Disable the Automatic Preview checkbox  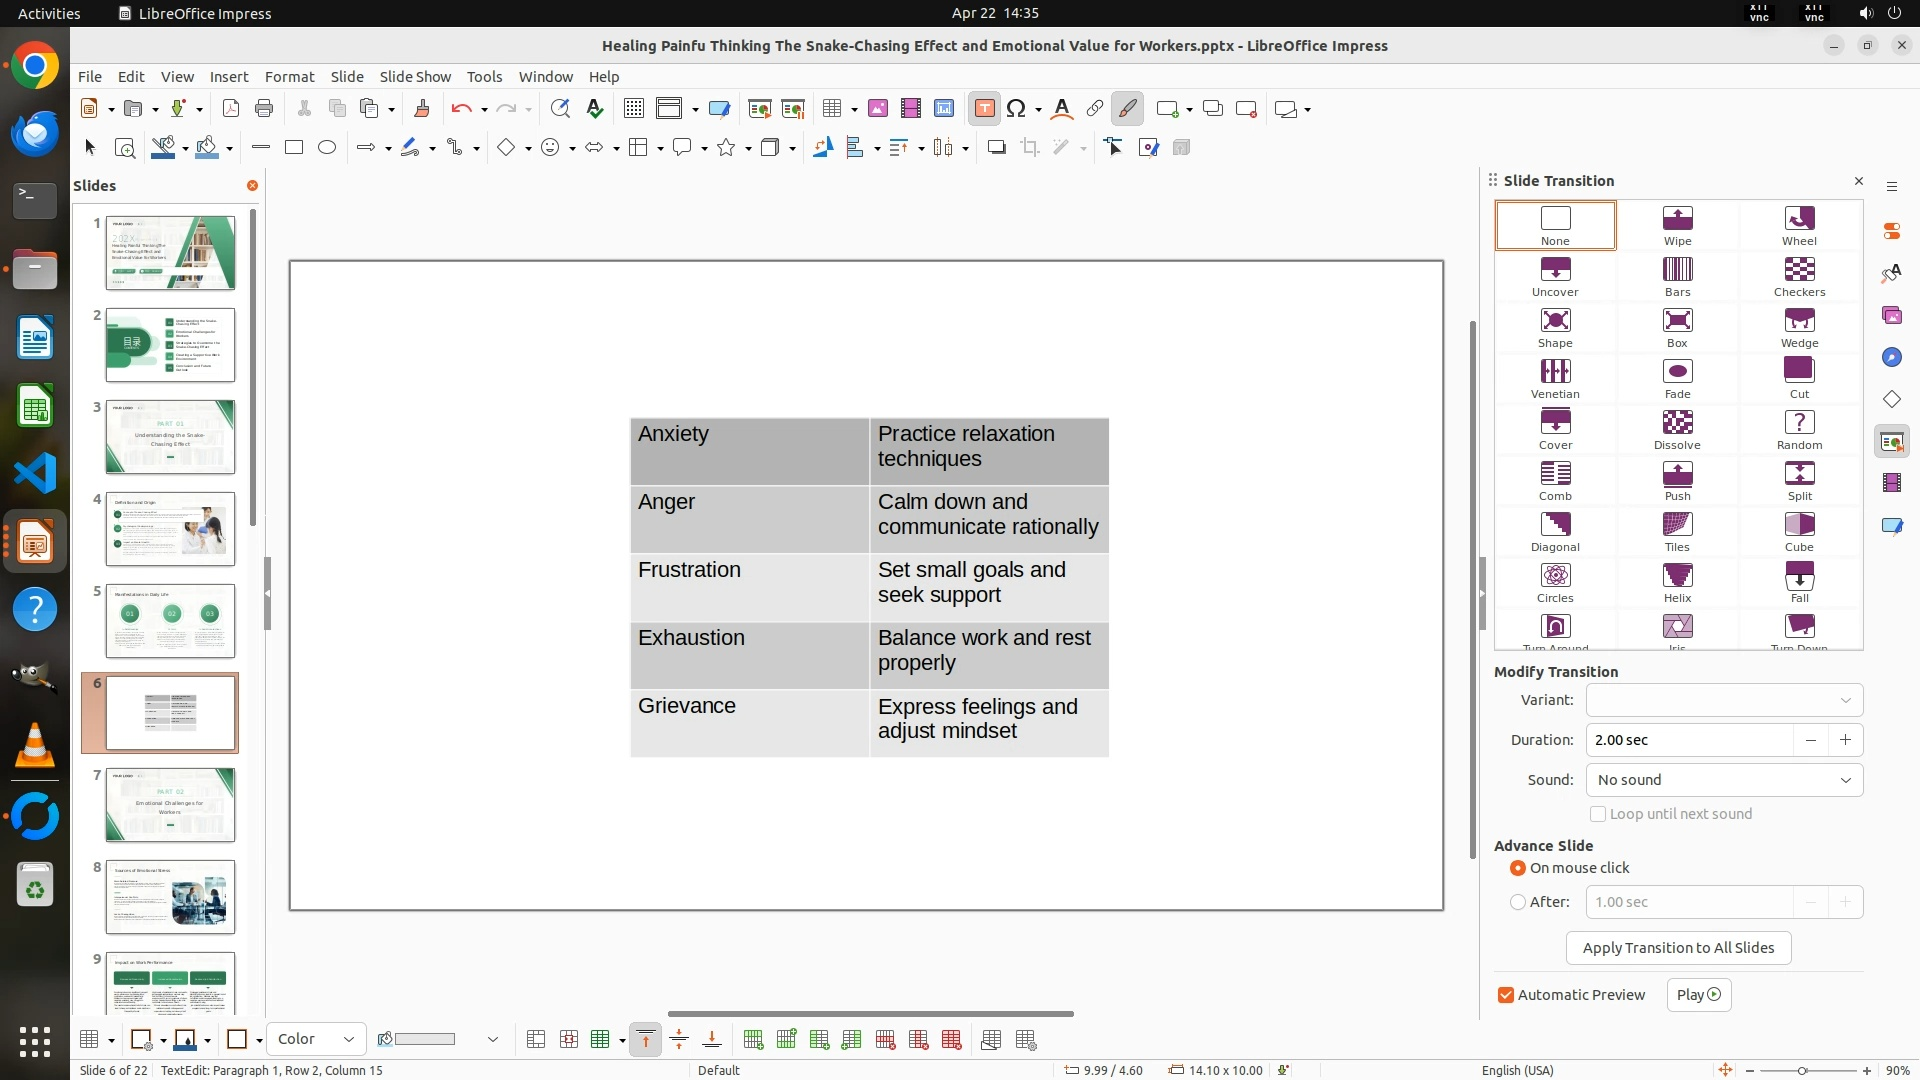1506,995
